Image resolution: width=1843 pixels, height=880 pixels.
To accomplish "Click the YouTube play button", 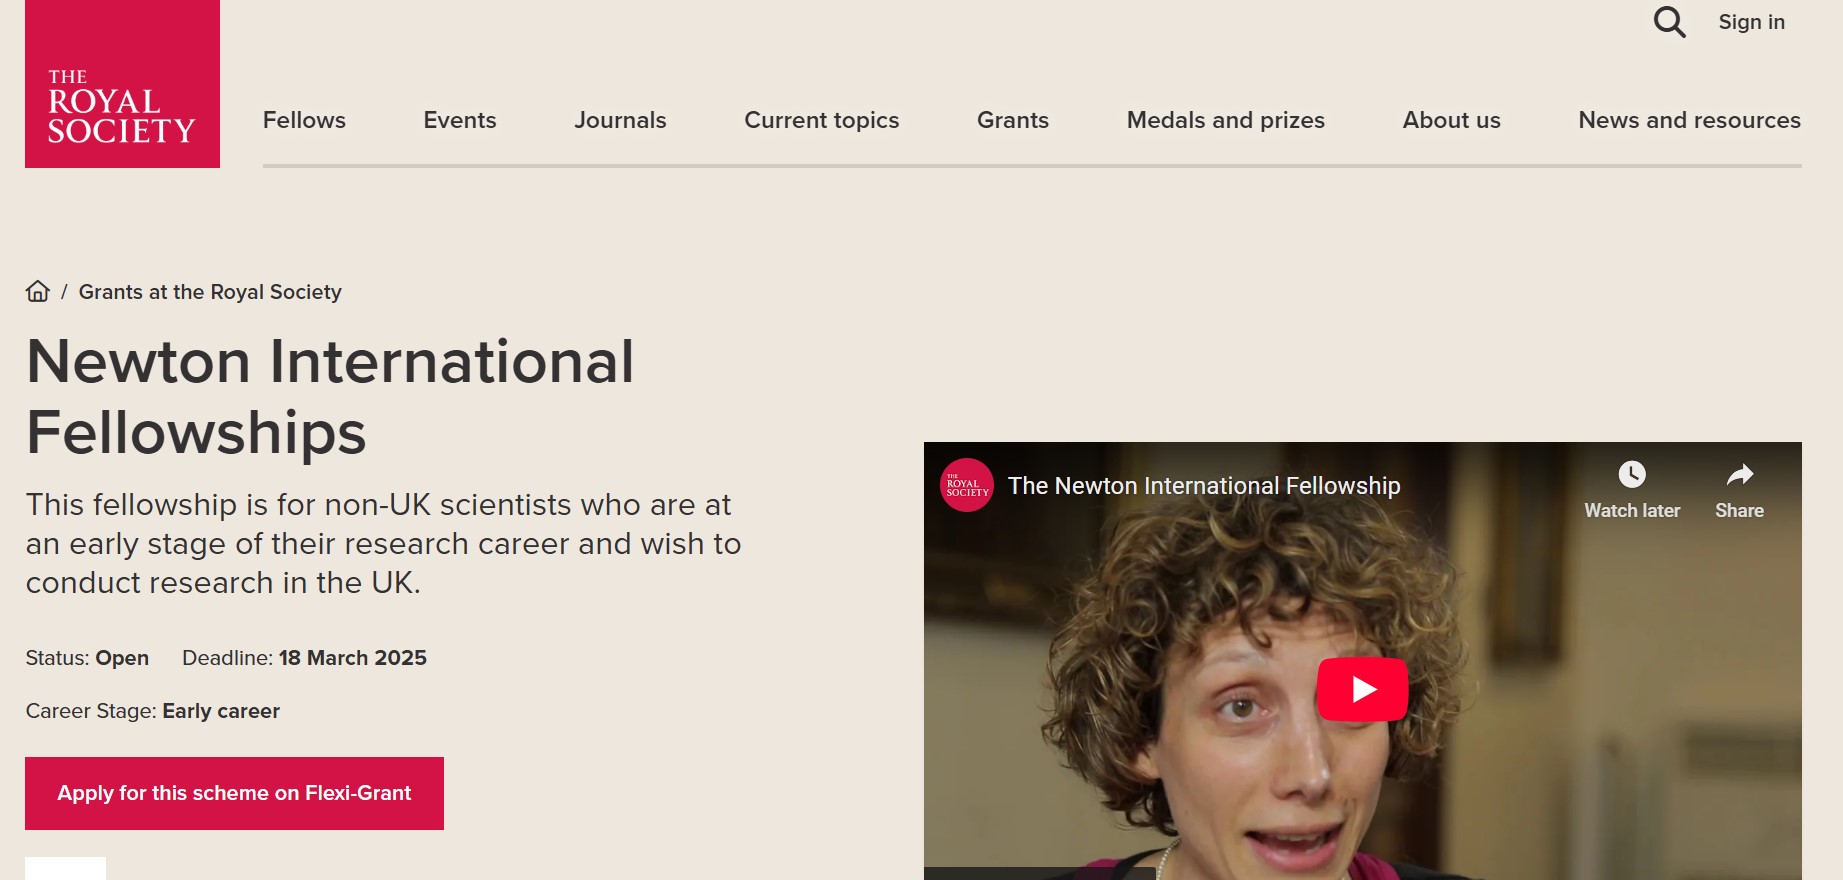I will (x=1362, y=689).
